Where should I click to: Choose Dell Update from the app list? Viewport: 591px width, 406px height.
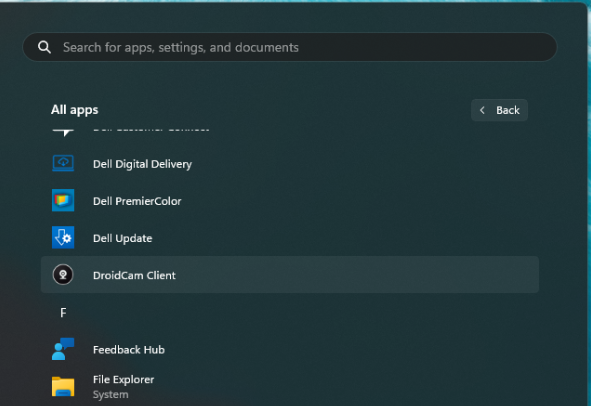tap(122, 238)
